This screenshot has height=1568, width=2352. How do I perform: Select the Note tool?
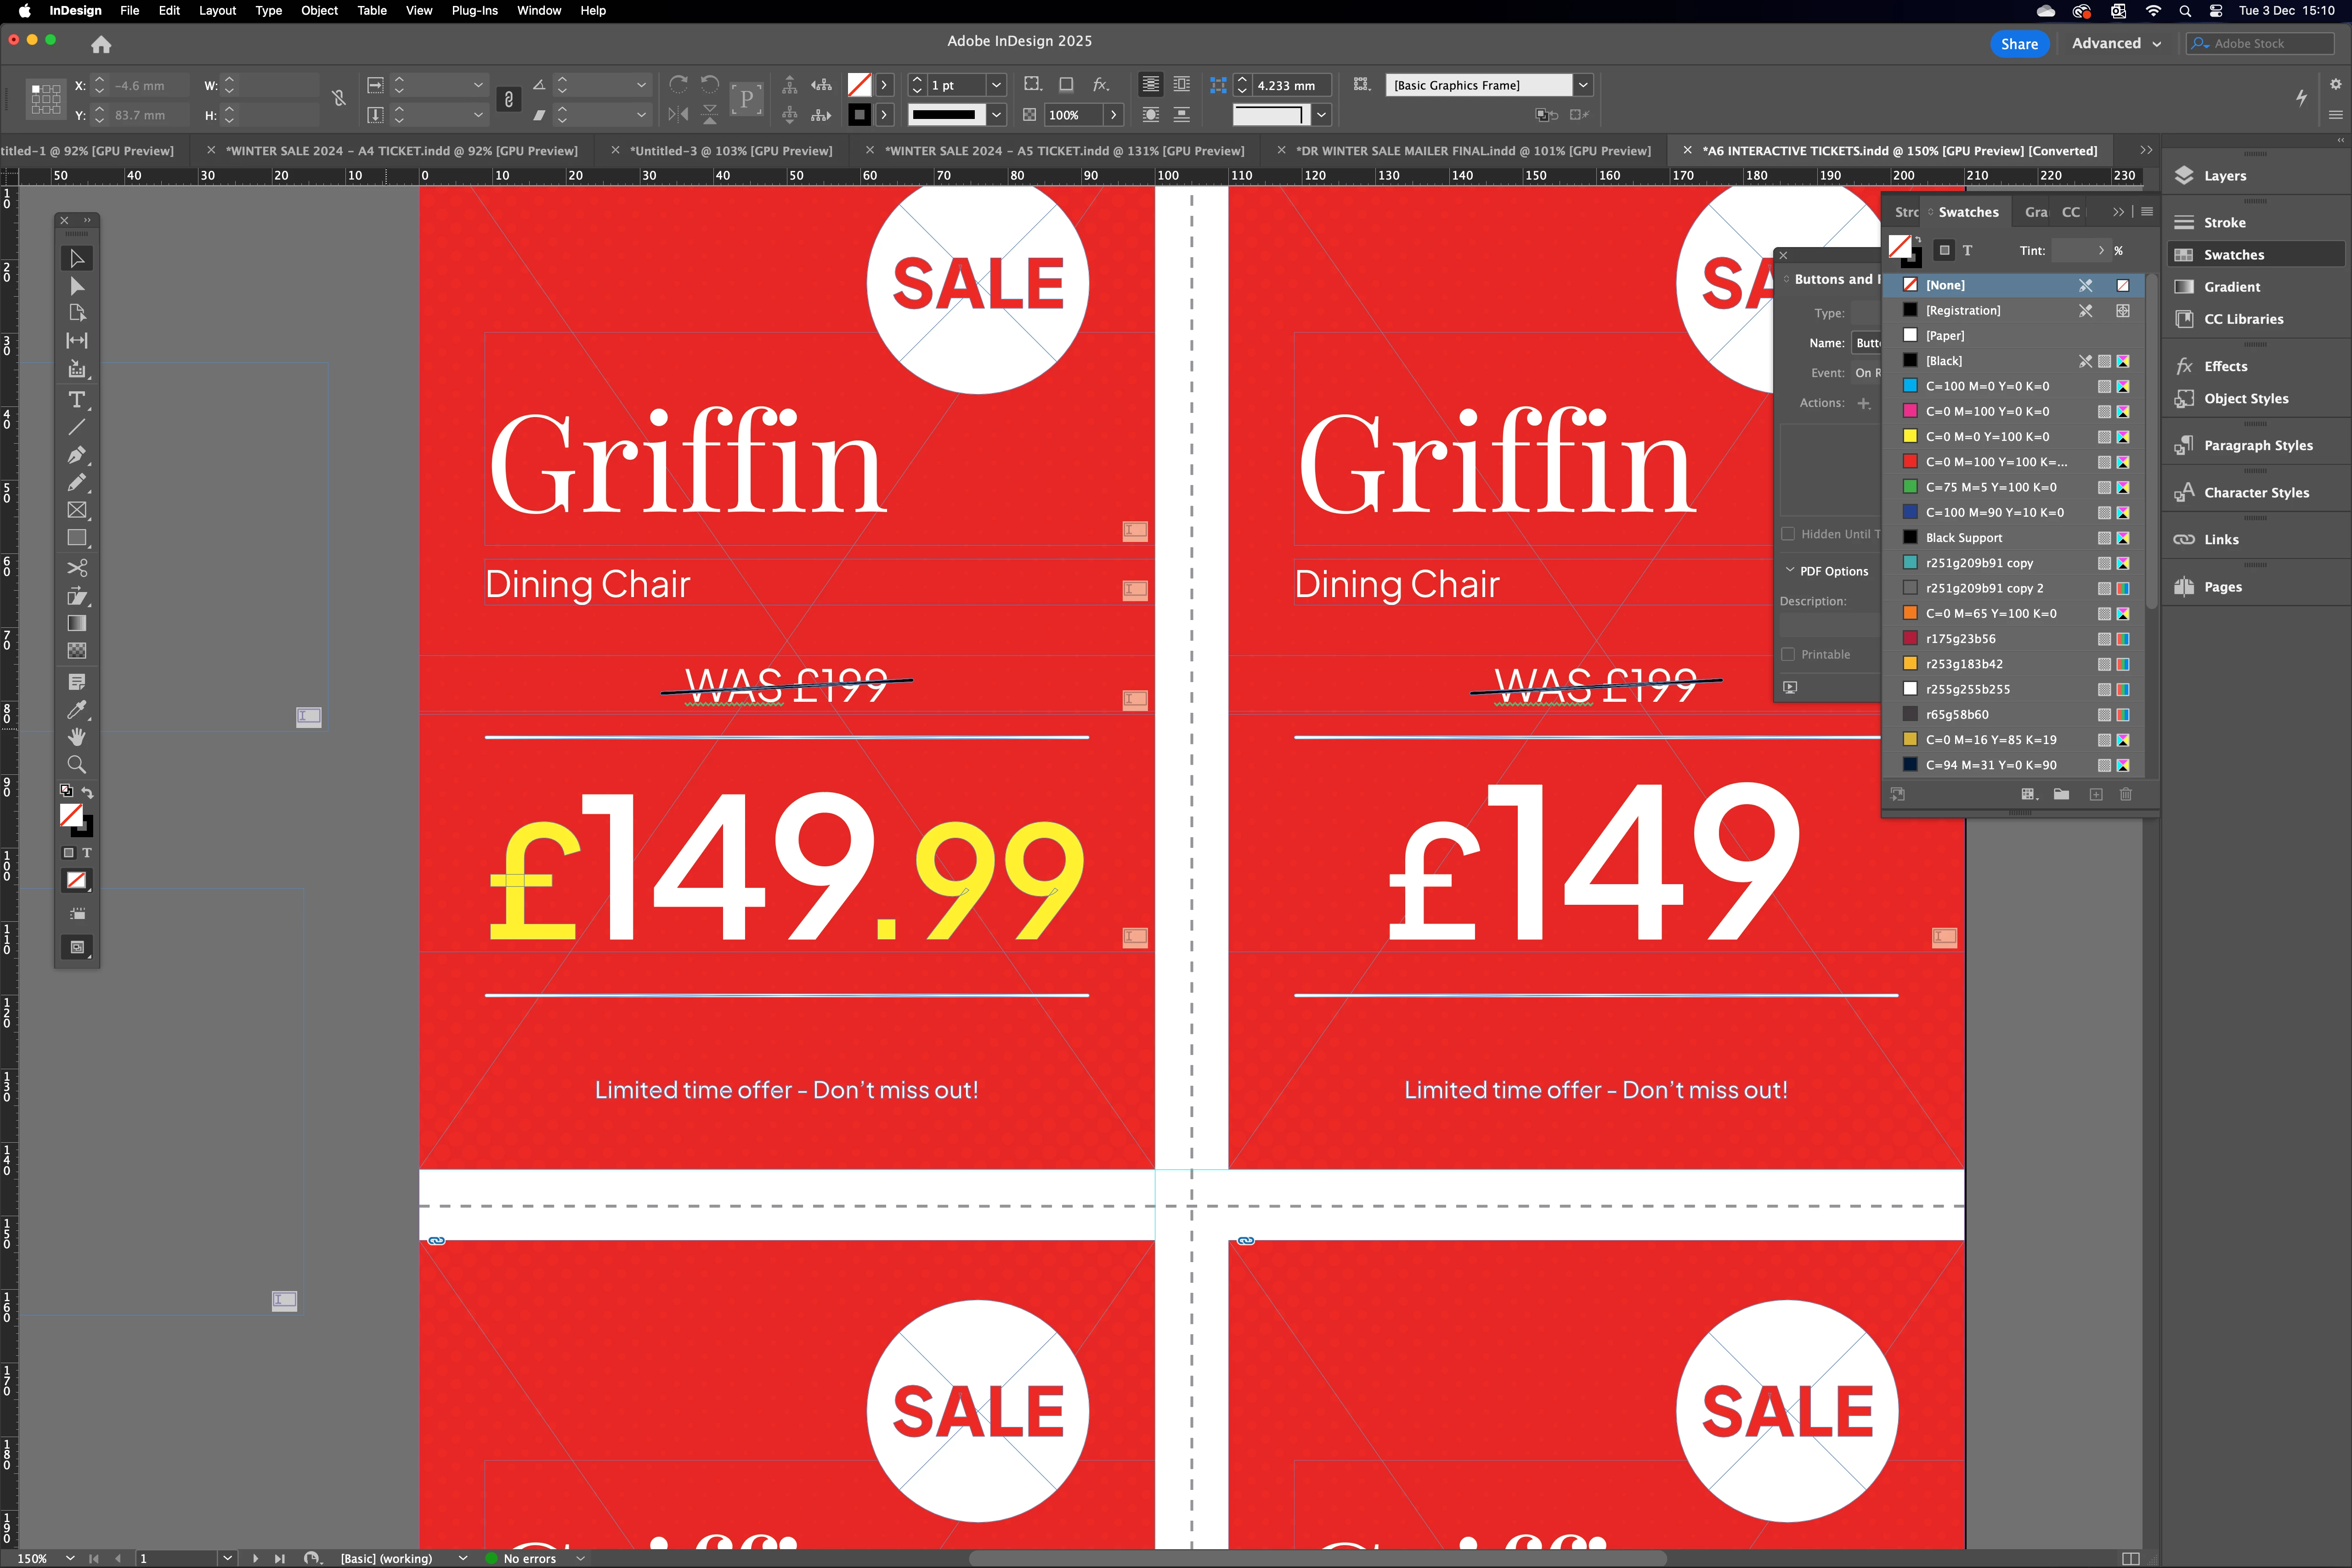[77, 682]
